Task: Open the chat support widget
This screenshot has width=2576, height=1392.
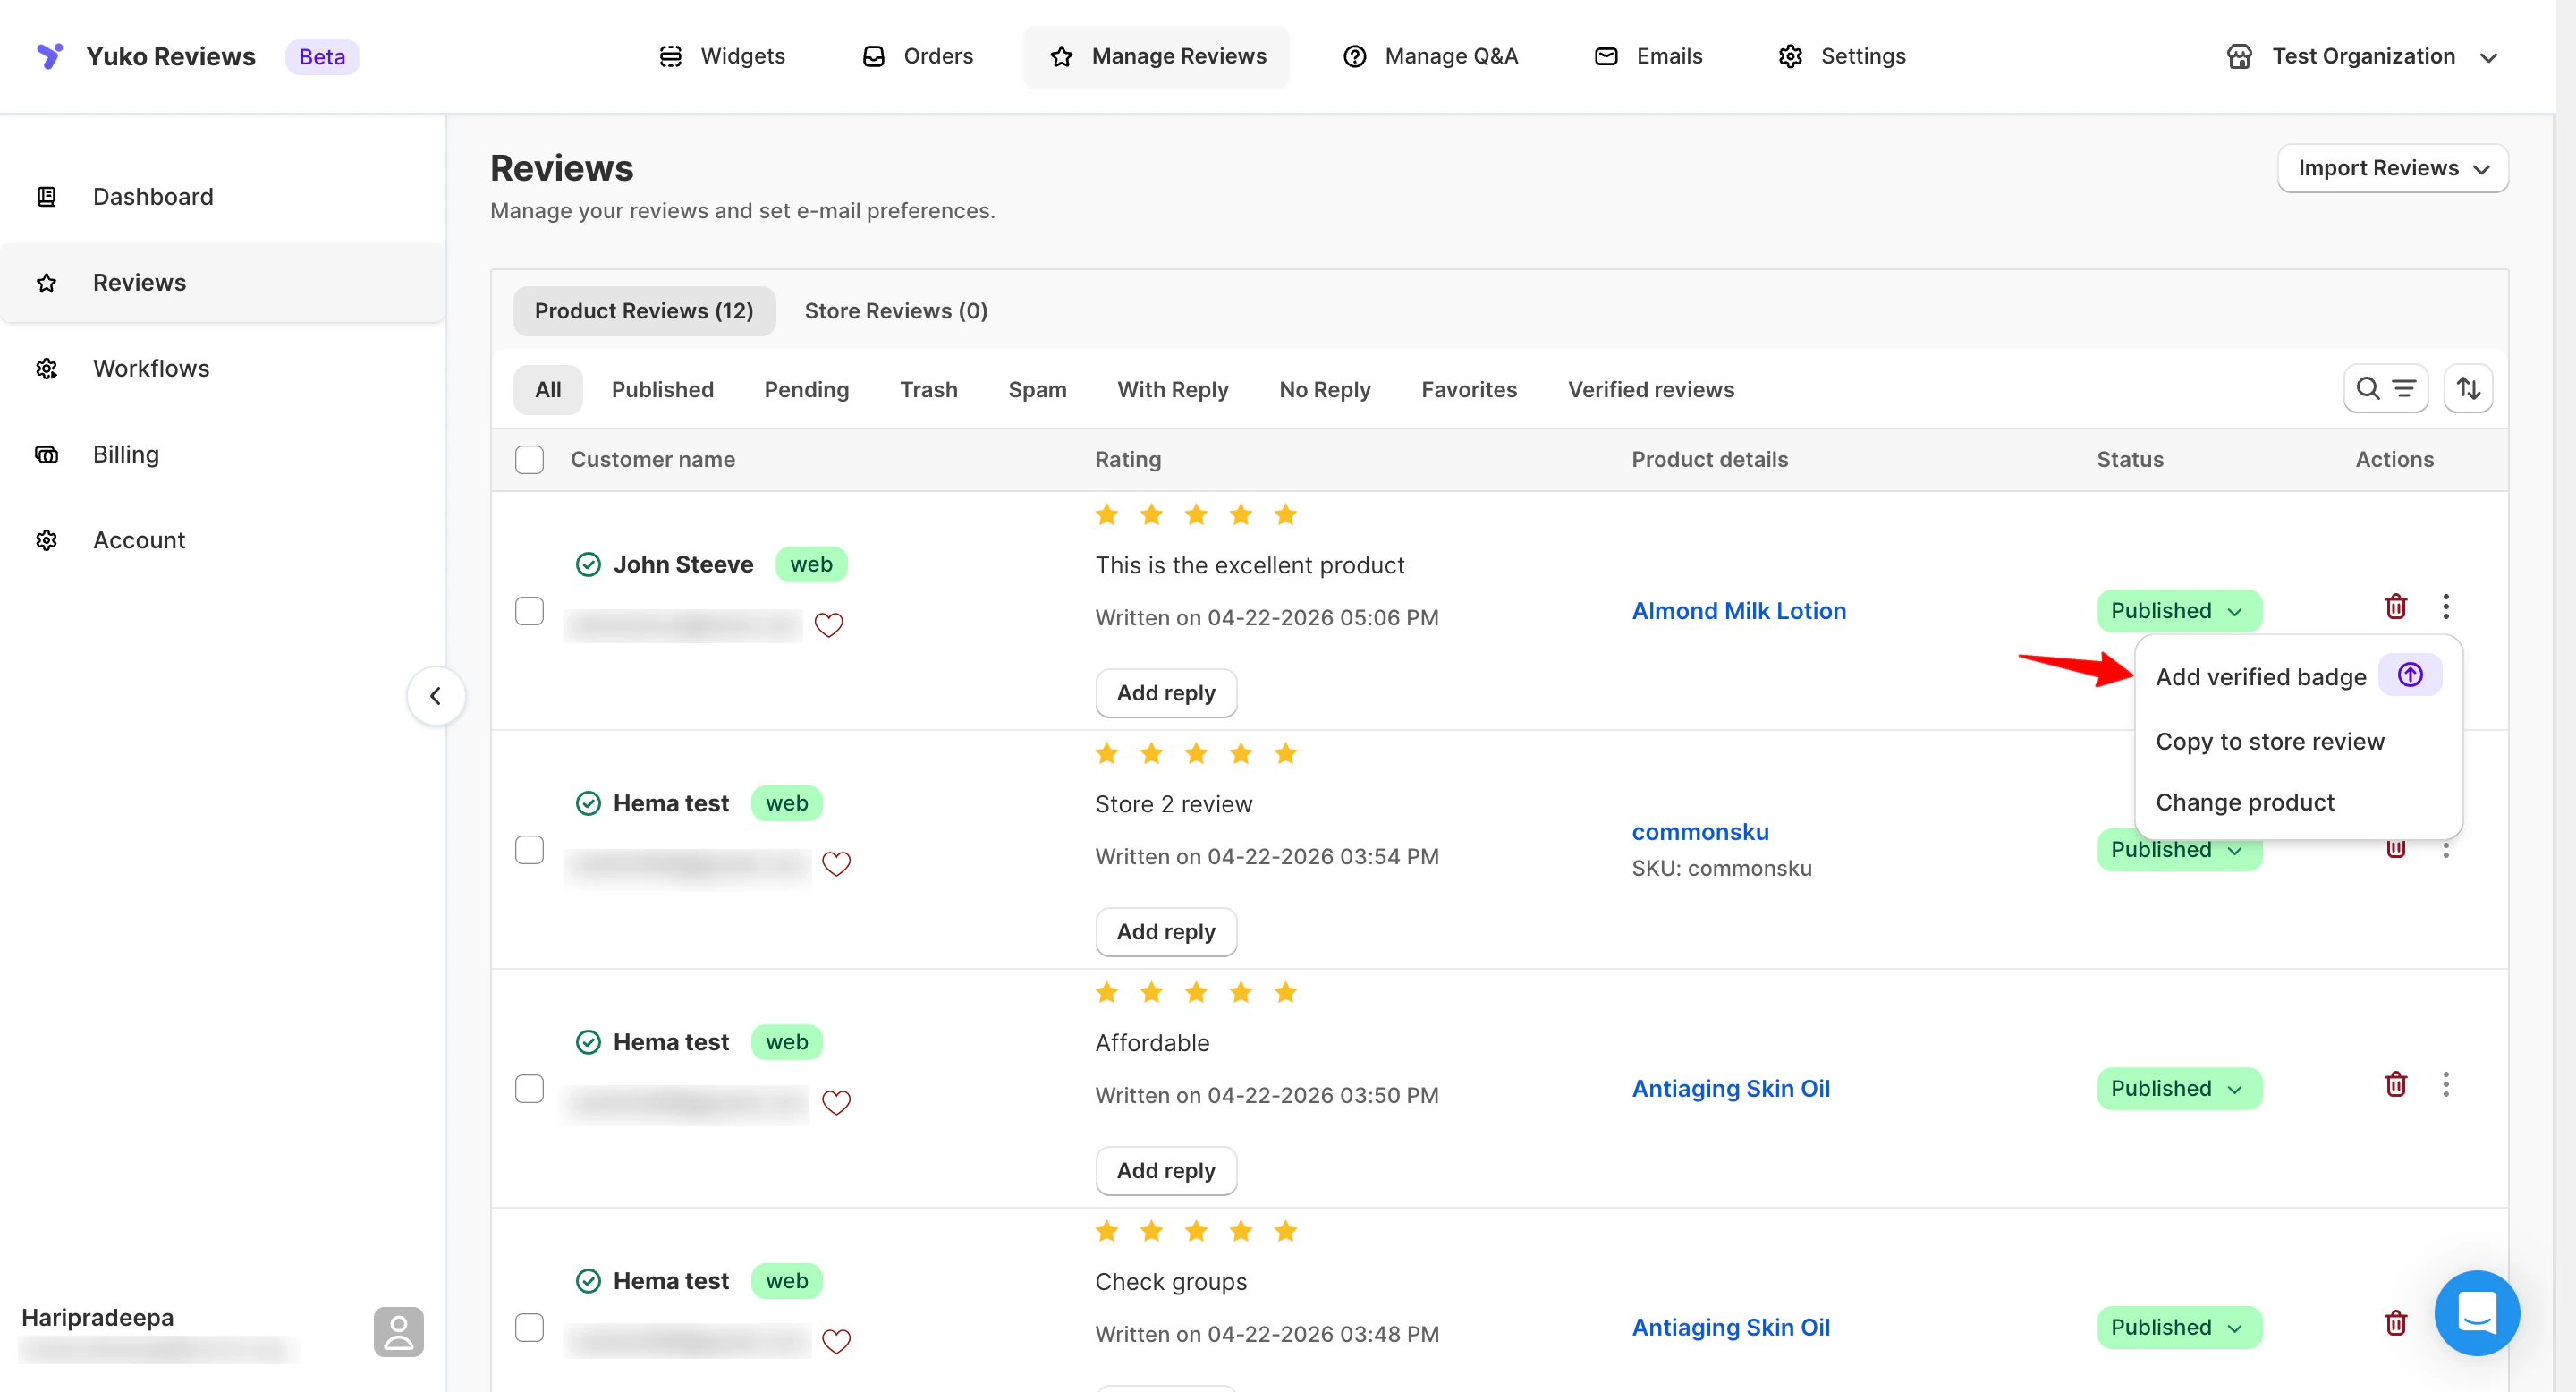Action: click(2477, 1313)
